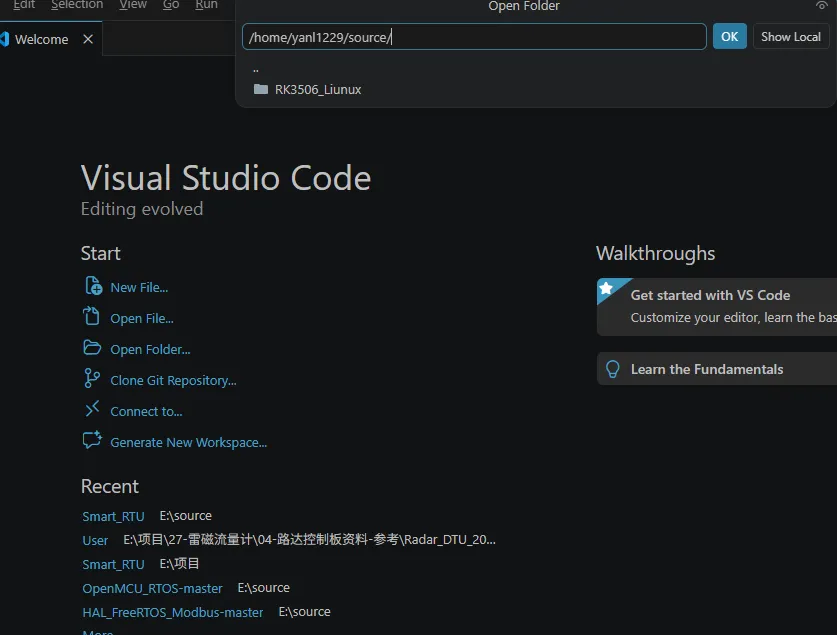Open recent OpenMCU_RTOS-master project
Image resolution: width=837 pixels, height=635 pixels.
click(152, 588)
